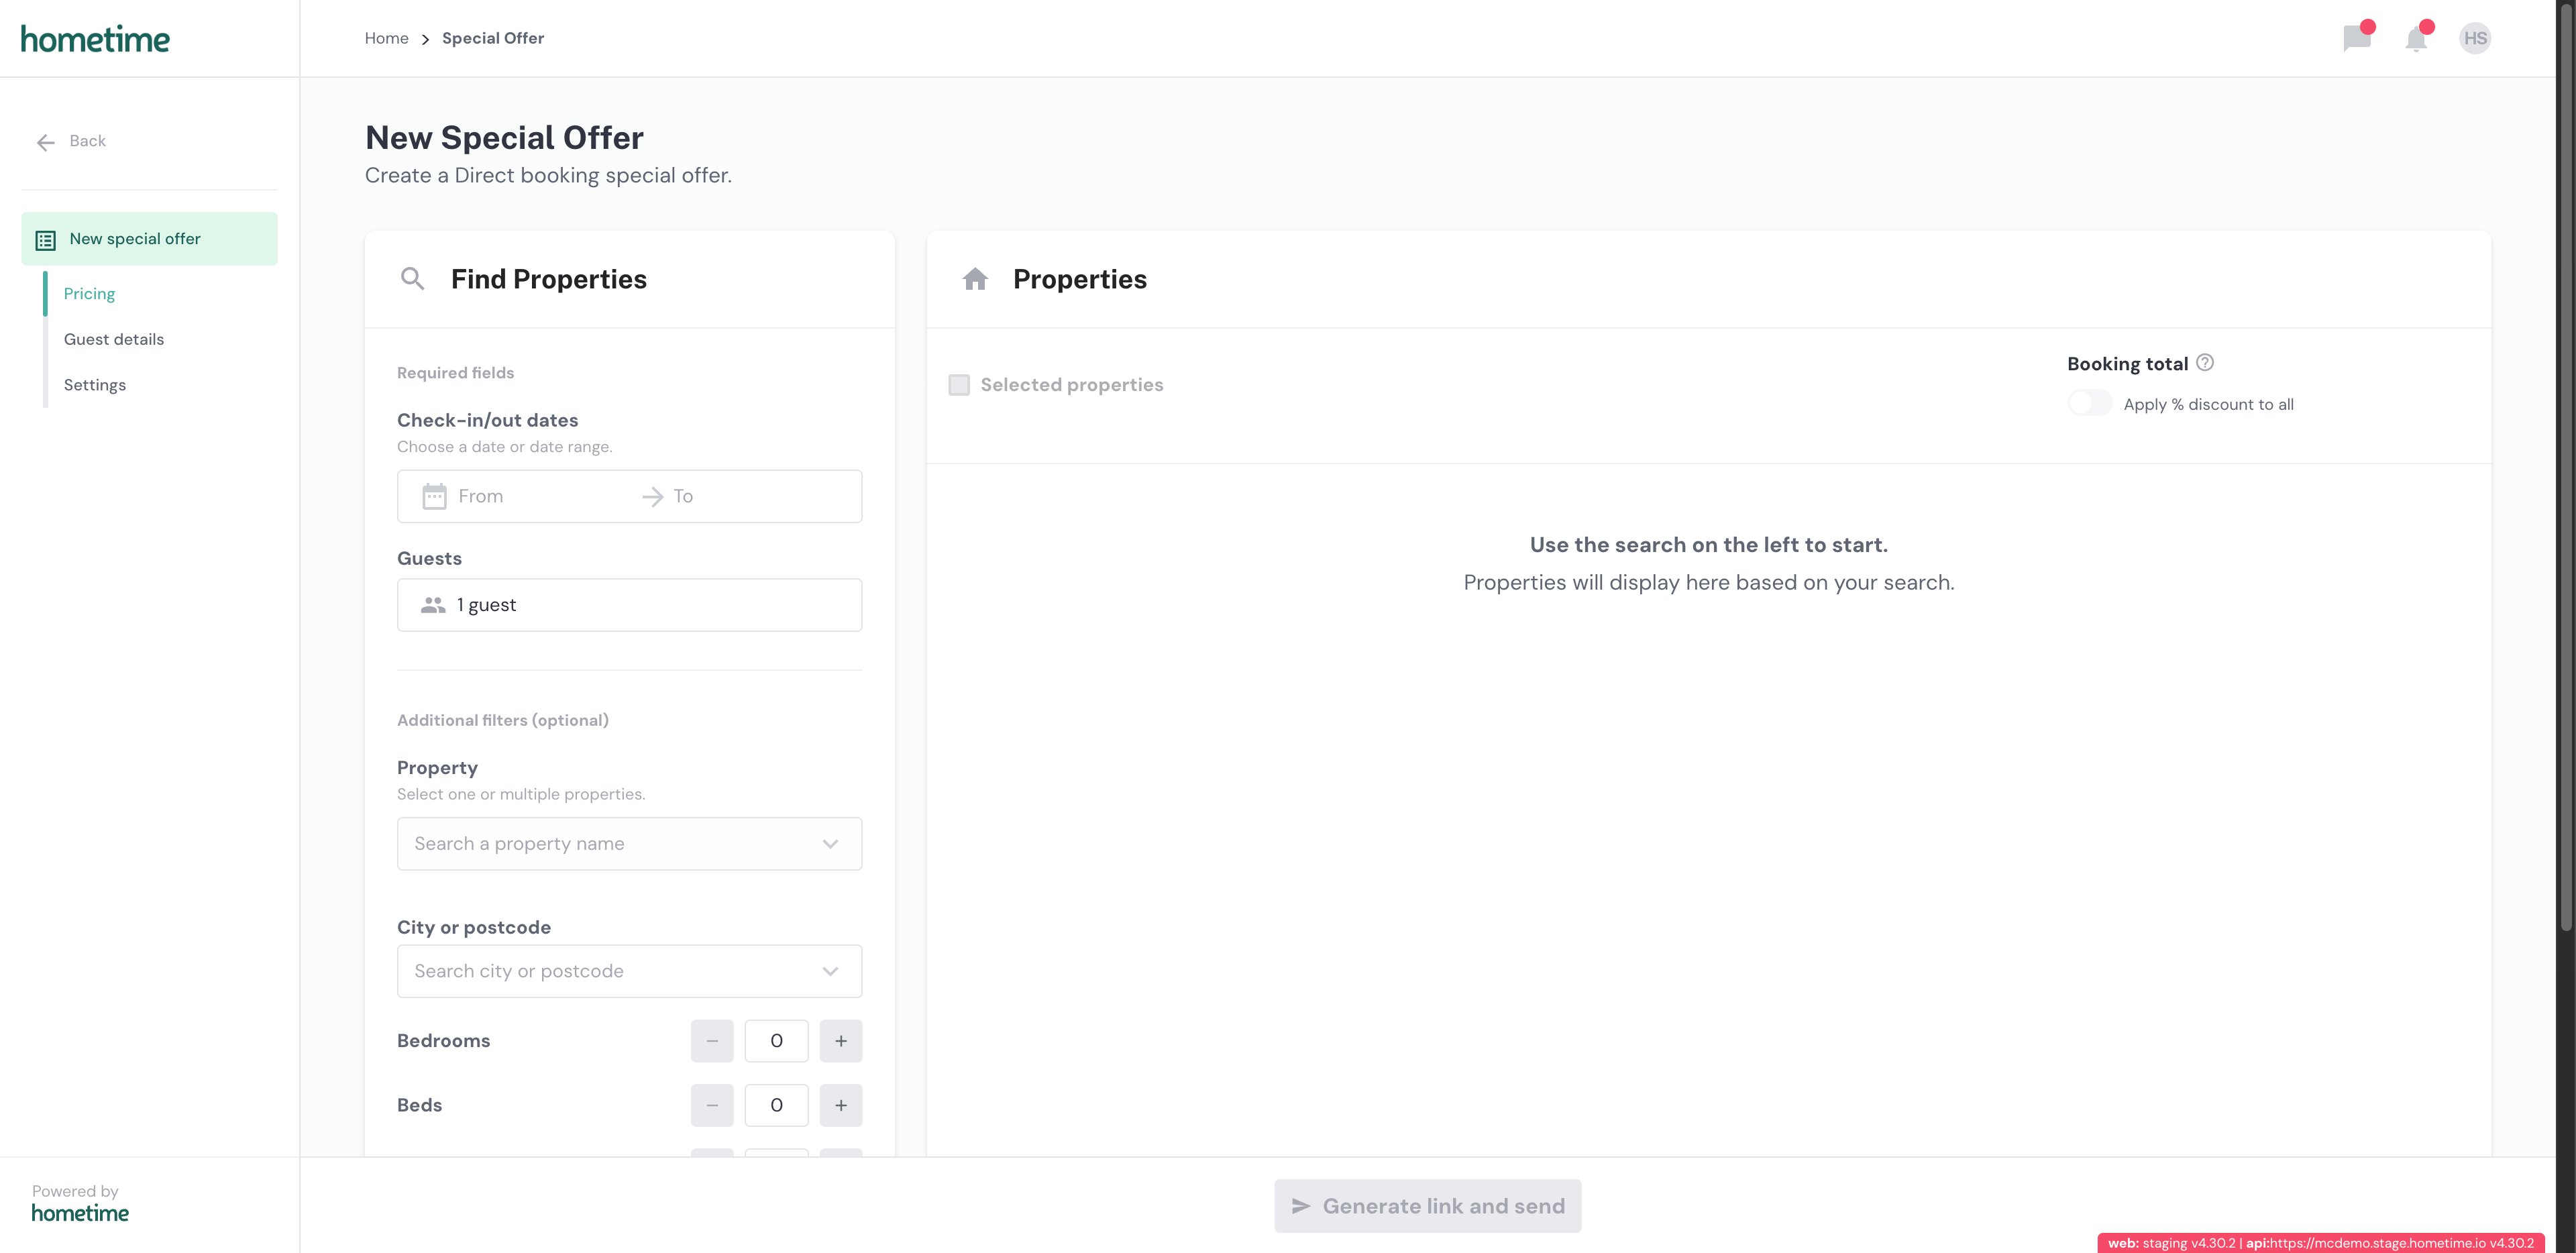Click the arrow icon before To date

[x=652, y=497]
